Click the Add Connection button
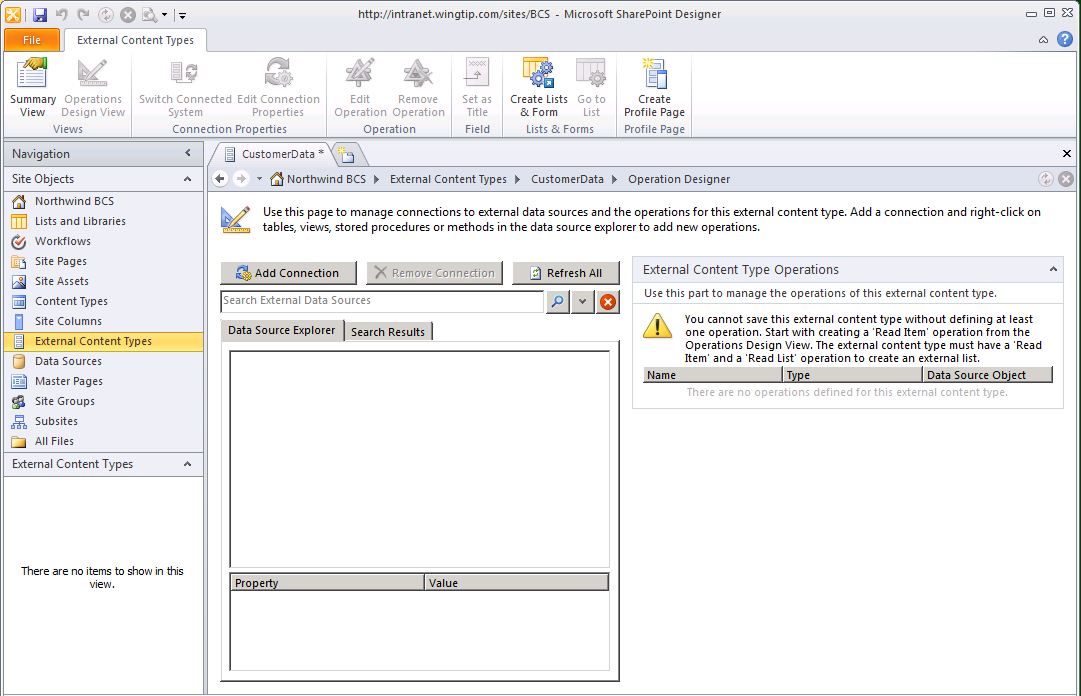 [288, 273]
